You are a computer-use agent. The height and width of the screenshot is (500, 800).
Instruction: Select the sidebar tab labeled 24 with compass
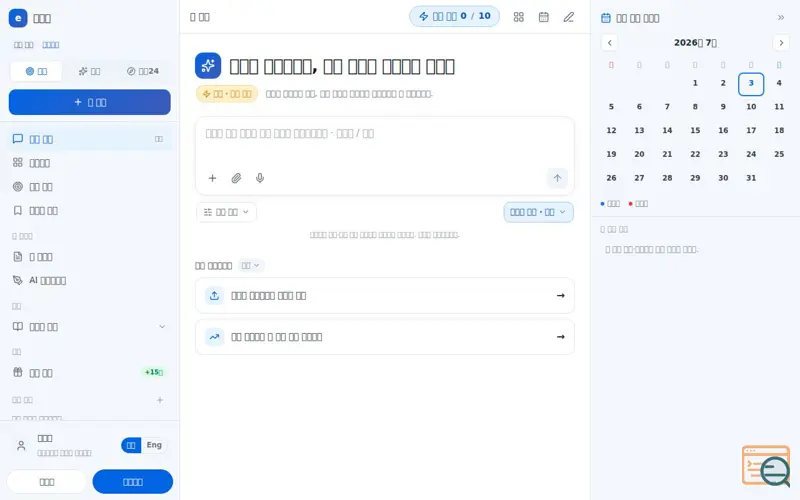point(143,71)
